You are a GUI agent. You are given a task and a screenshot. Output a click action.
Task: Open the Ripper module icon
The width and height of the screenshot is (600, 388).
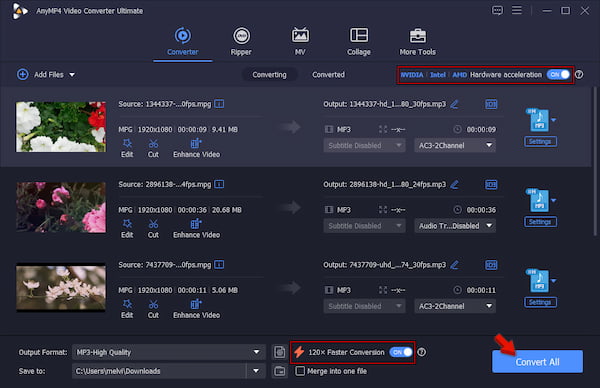click(241, 36)
